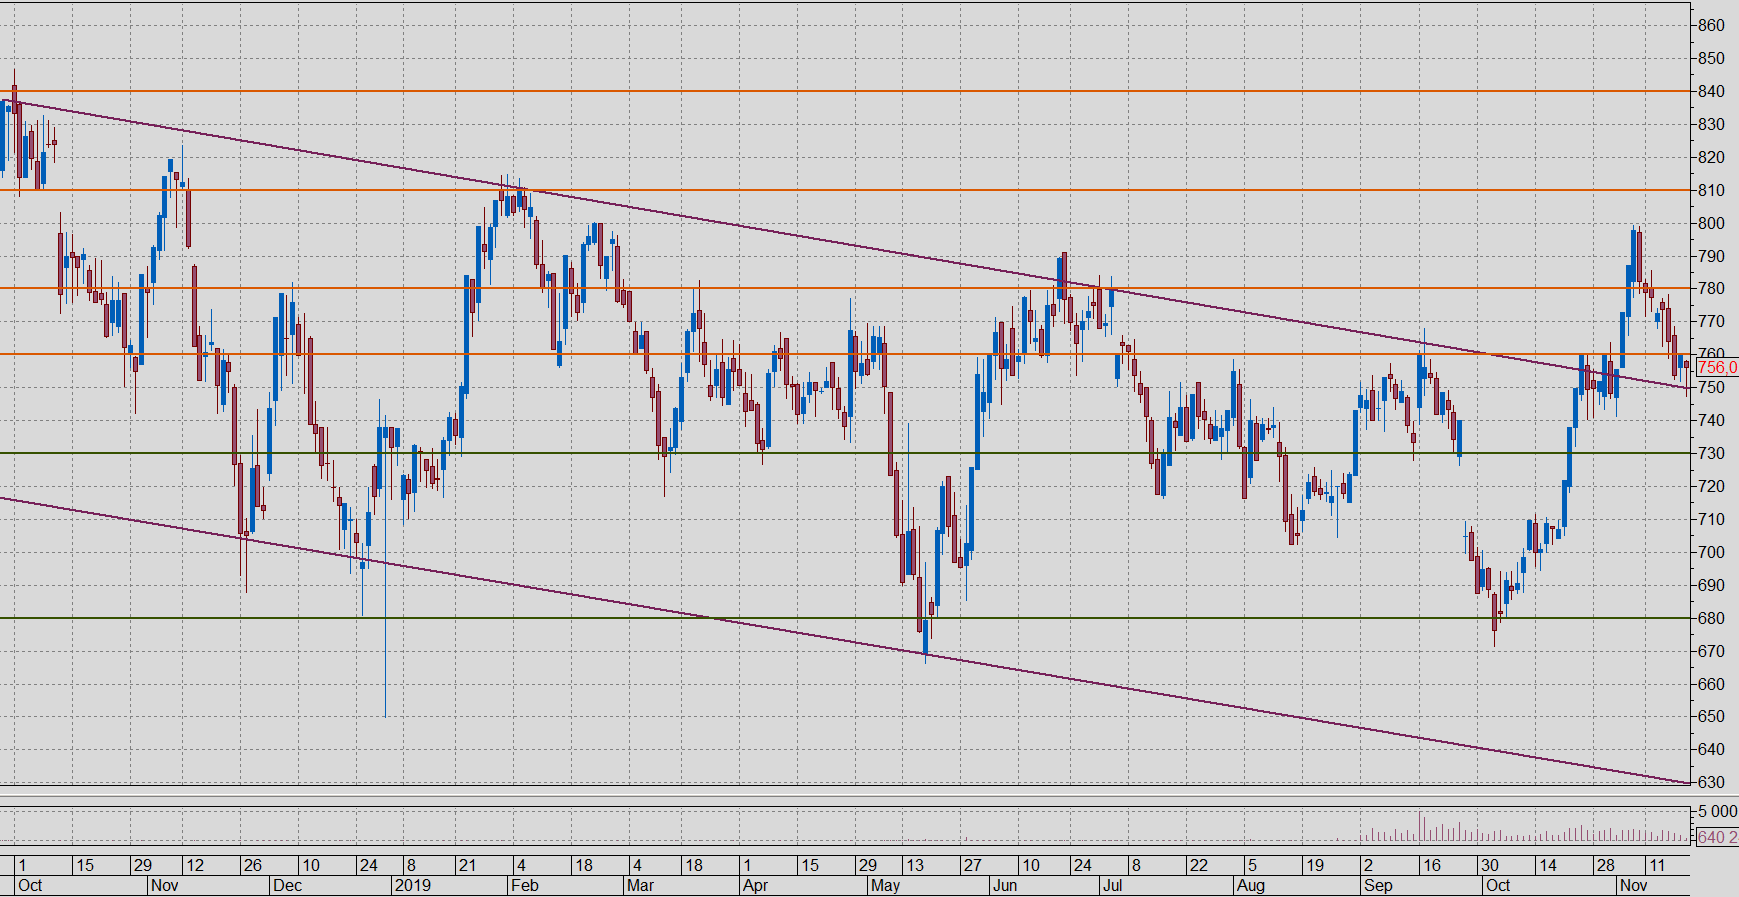Select the 780 price axis label
The height and width of the screenshot is (897, 1739).
[1711, 288]
